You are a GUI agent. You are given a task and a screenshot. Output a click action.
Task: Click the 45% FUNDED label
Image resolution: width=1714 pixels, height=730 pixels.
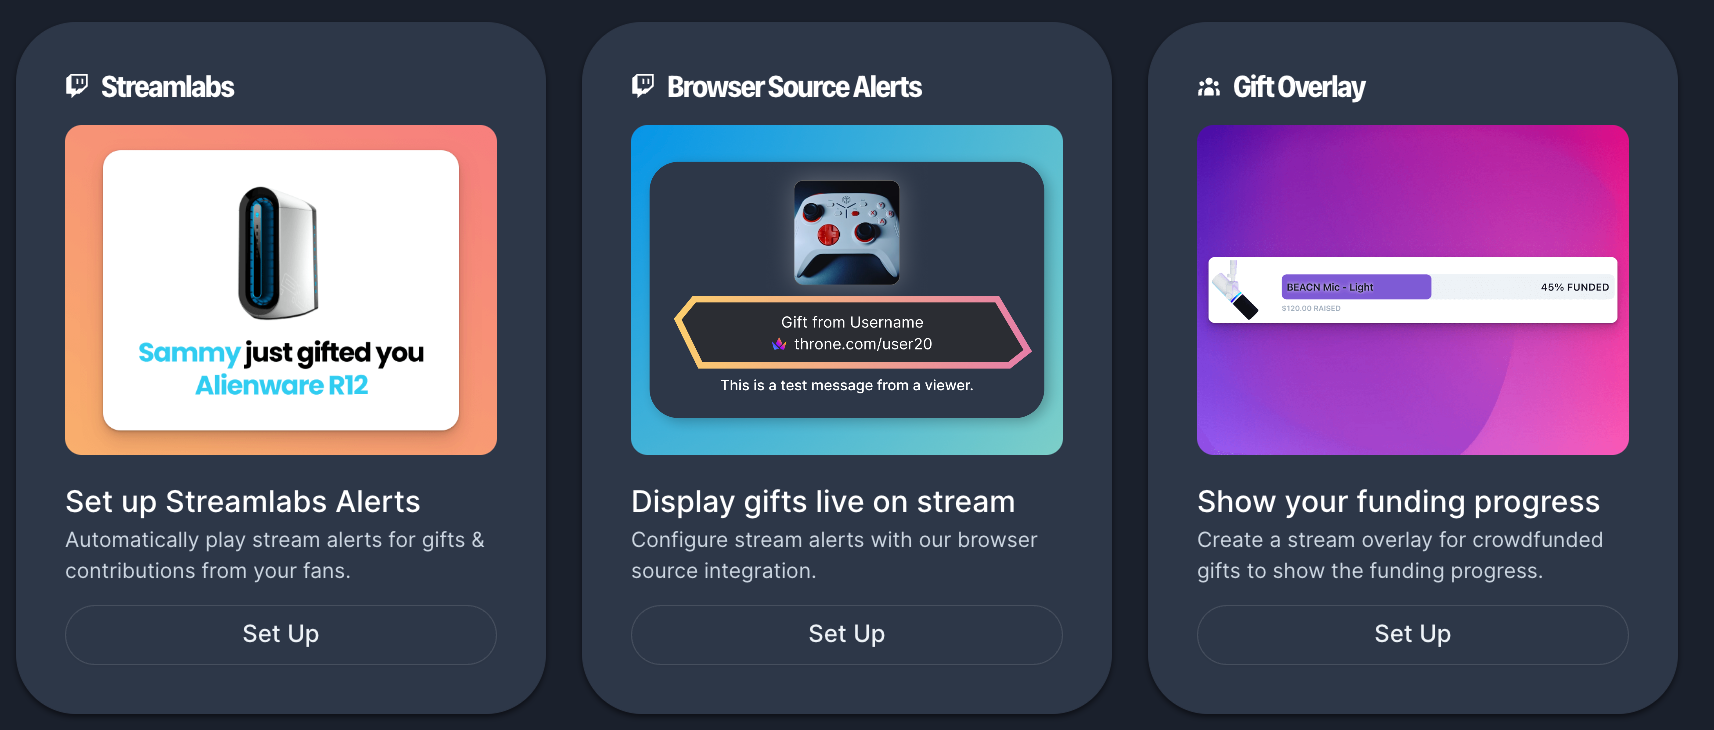click(x=1575, y=287)
